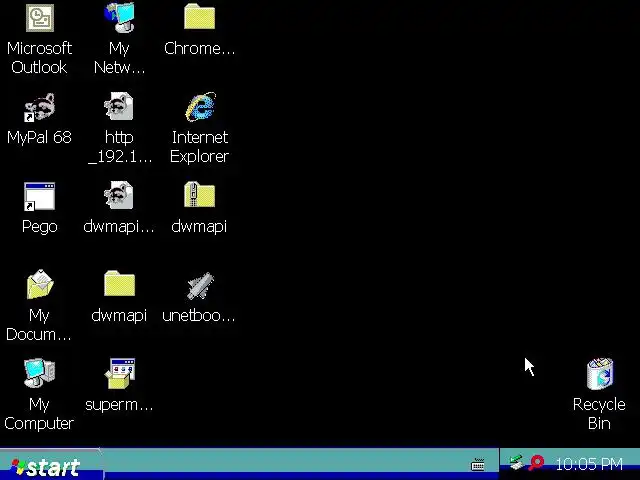The image size is (640, 480).
Task: Click the Start button on the taskbar
Action: click(x=51, y=466)
